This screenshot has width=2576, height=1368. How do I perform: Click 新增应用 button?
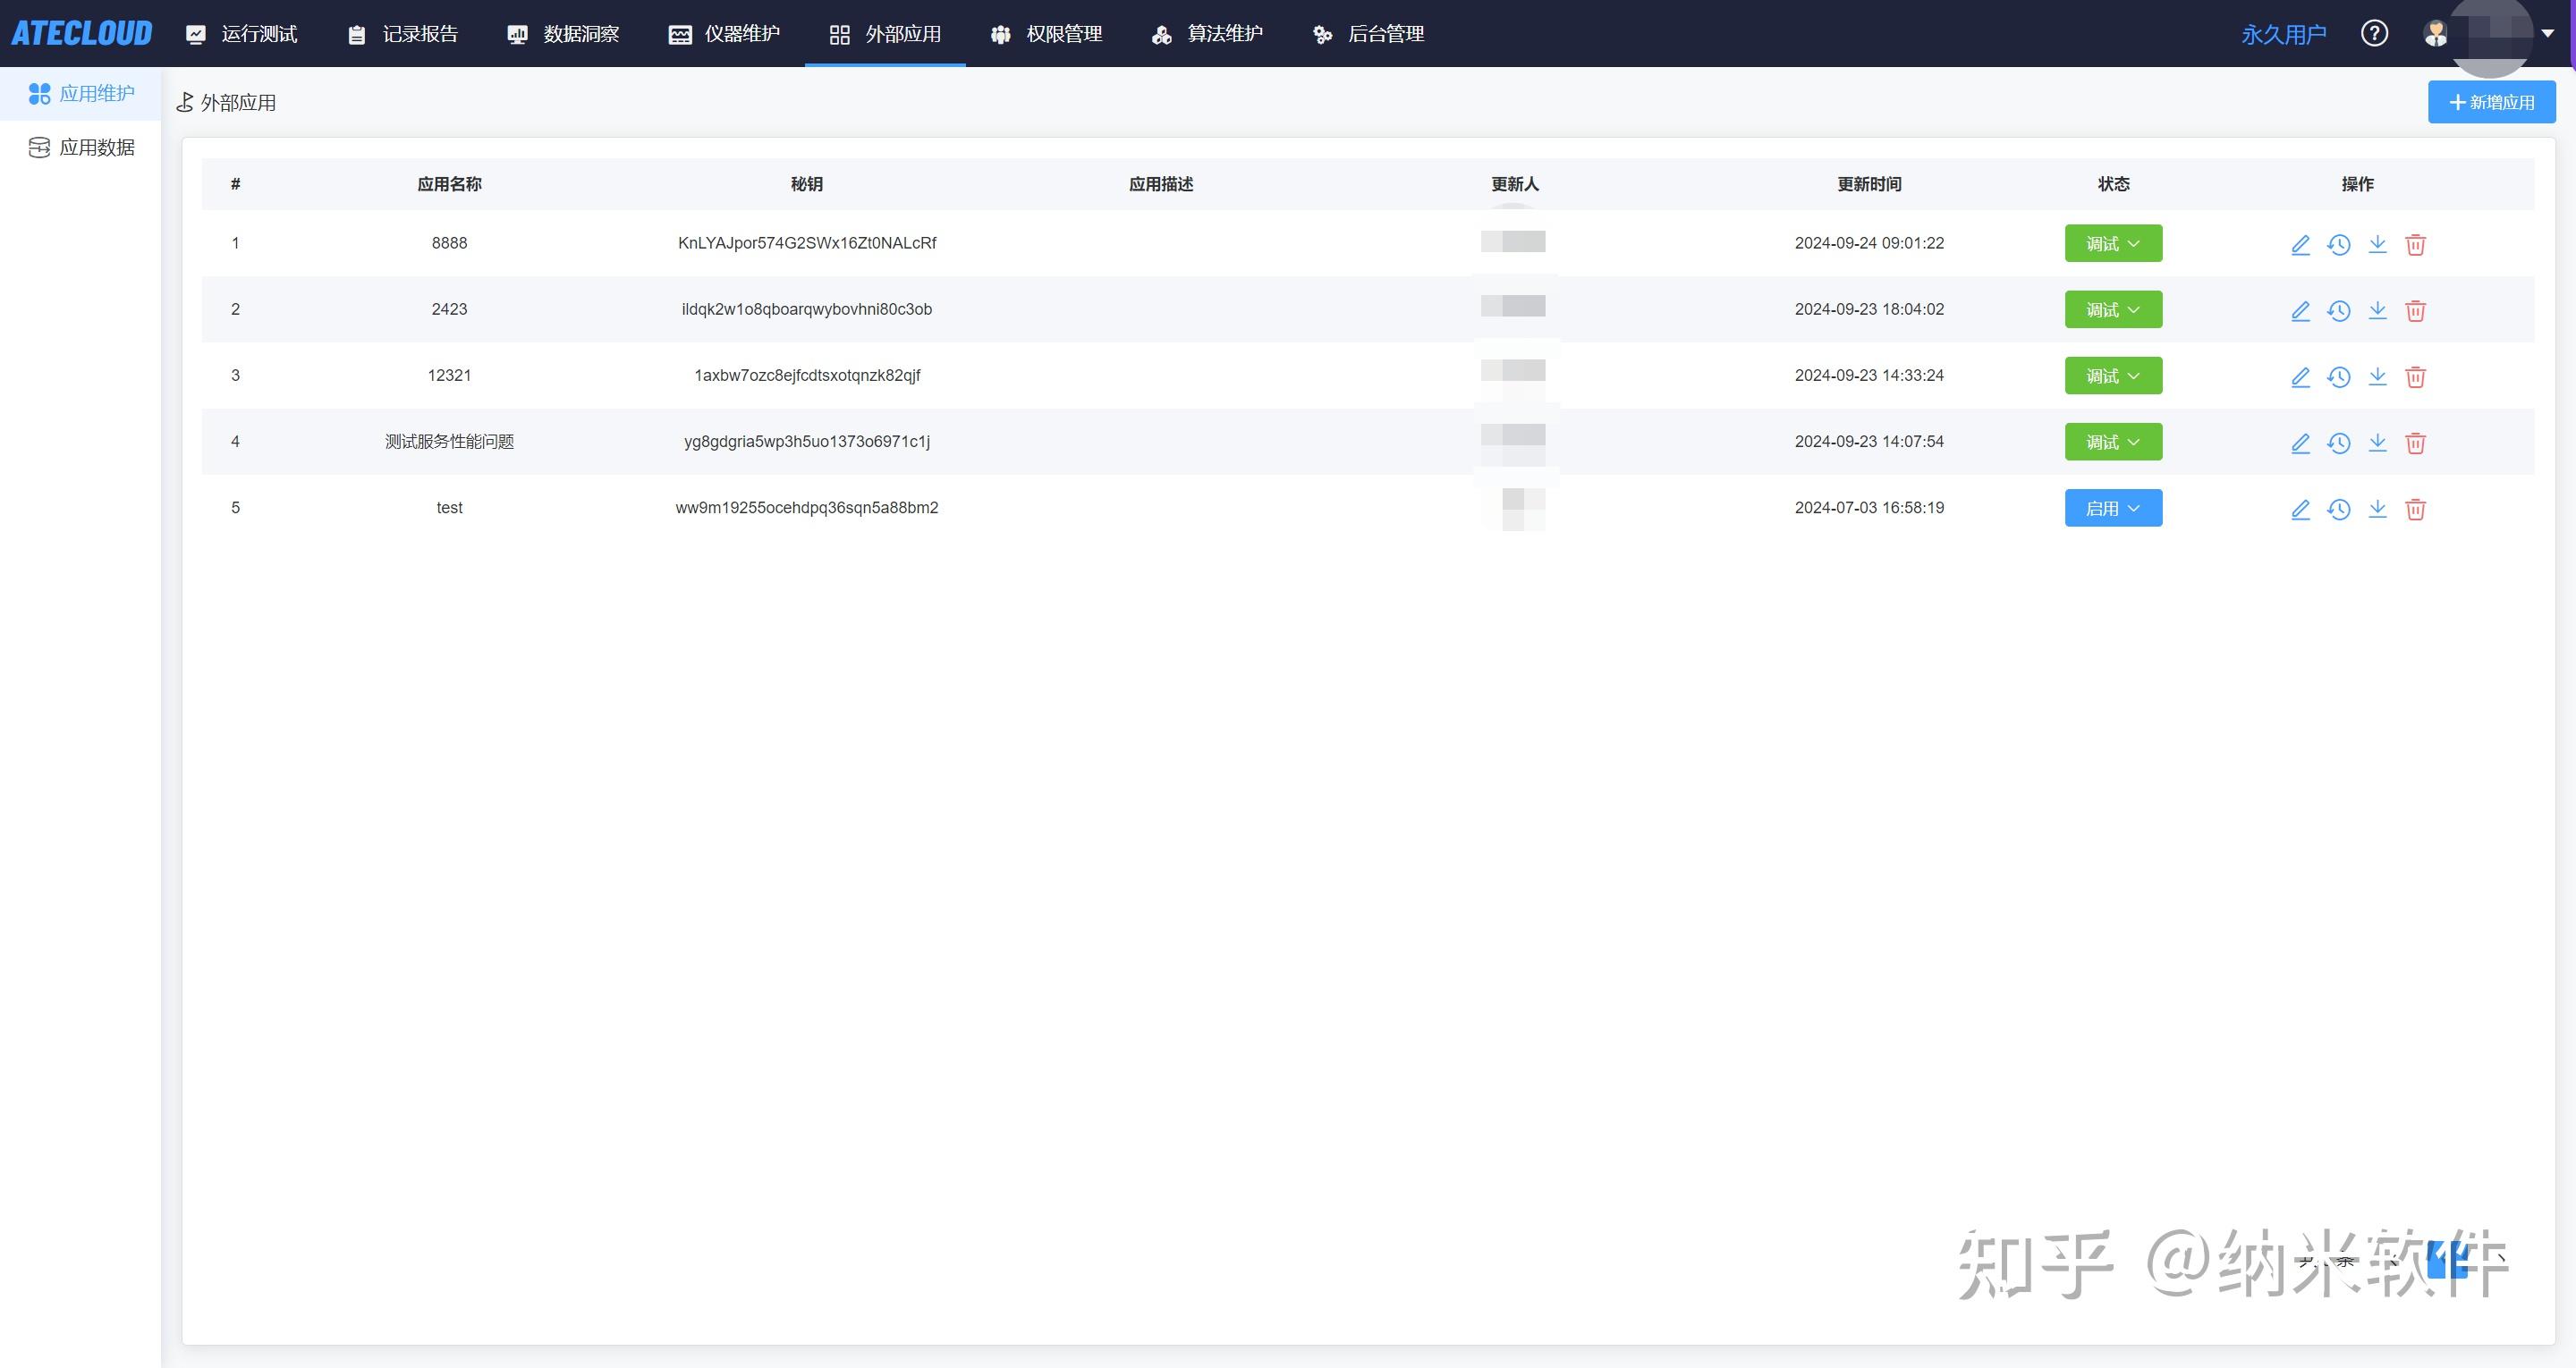coord(2491,102)
